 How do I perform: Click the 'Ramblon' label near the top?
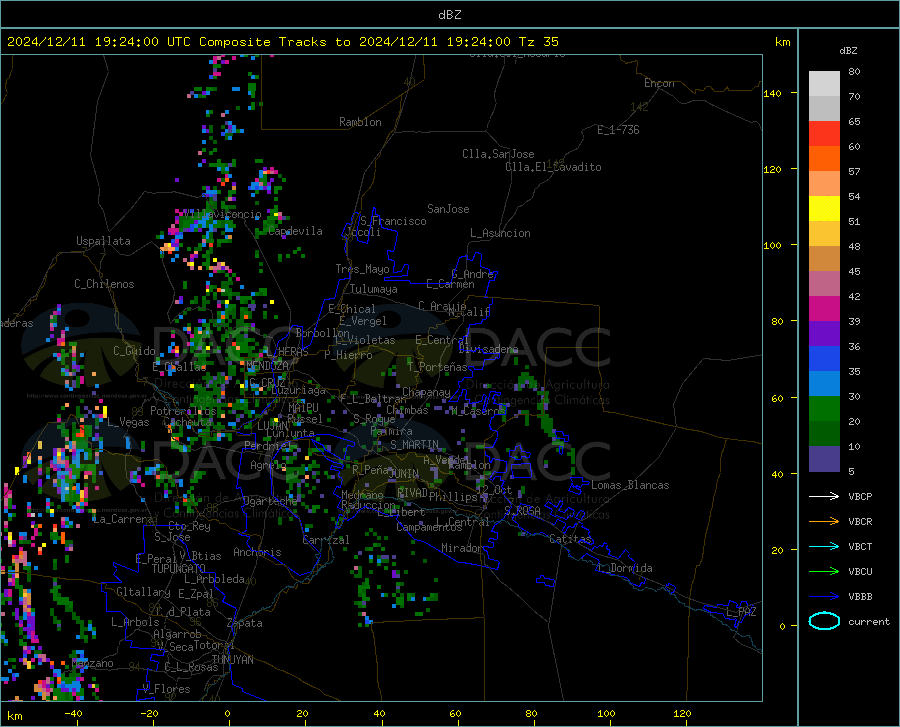pyautogui.click(x=360, y=122)
